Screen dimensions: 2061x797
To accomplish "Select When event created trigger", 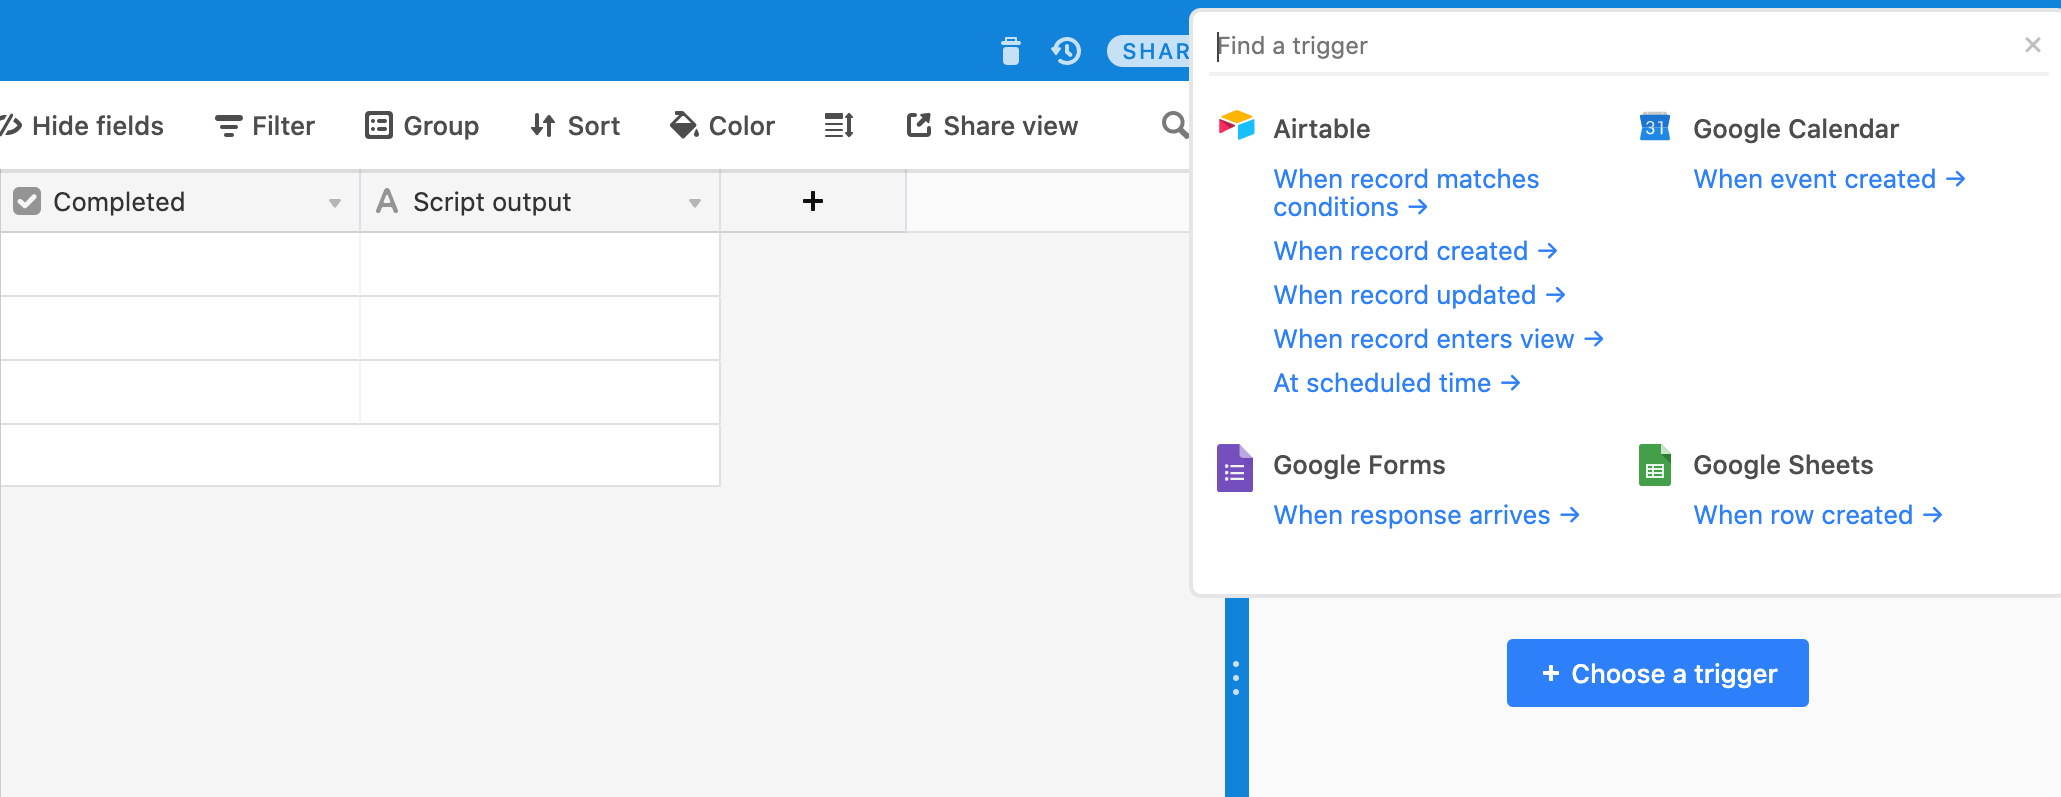I will pos(1830,179).
